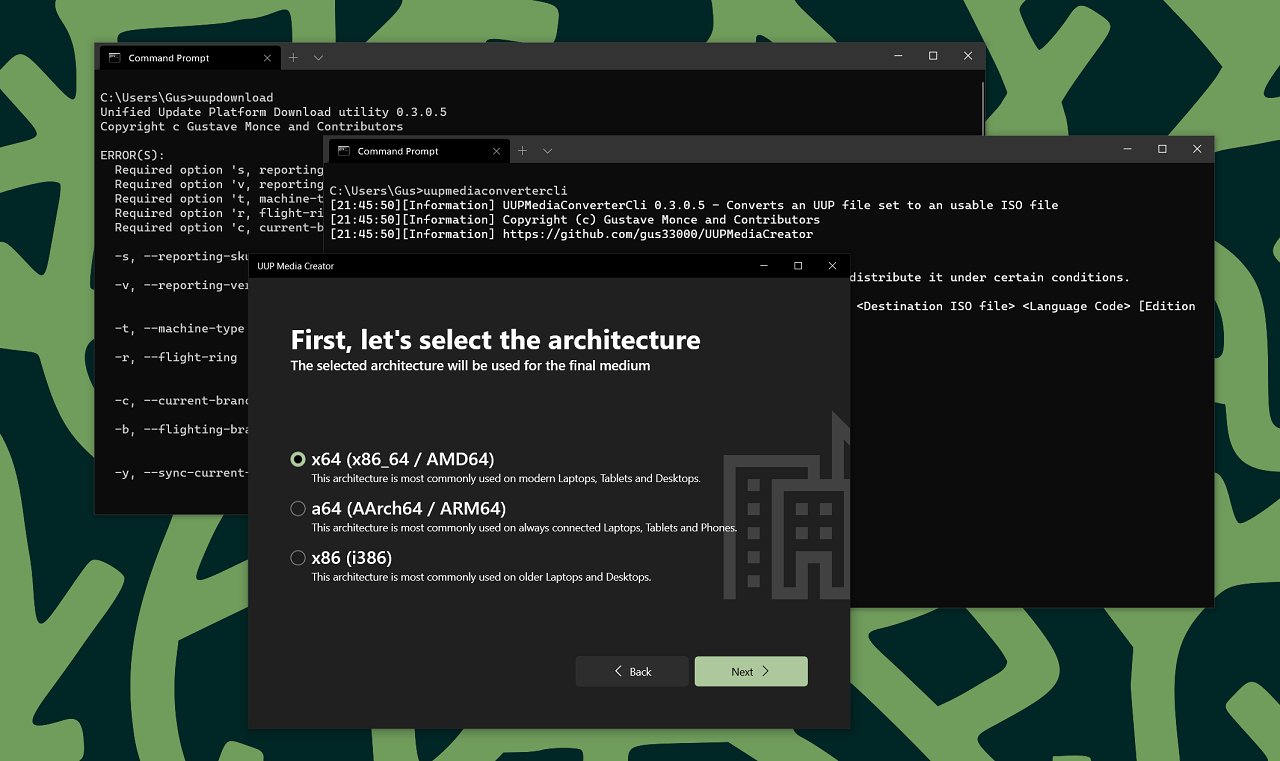This screenshot has width=1280, height=761.
Task: Minimize the uupdownload terminal window
Action: [898, 56]
